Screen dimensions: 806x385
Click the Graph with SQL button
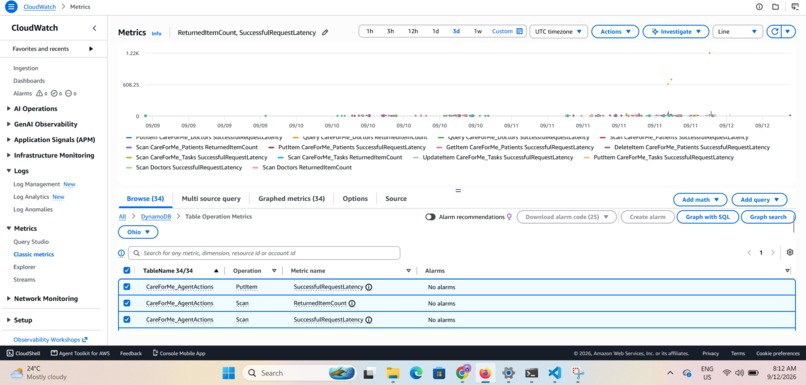[x=707, y=217]
